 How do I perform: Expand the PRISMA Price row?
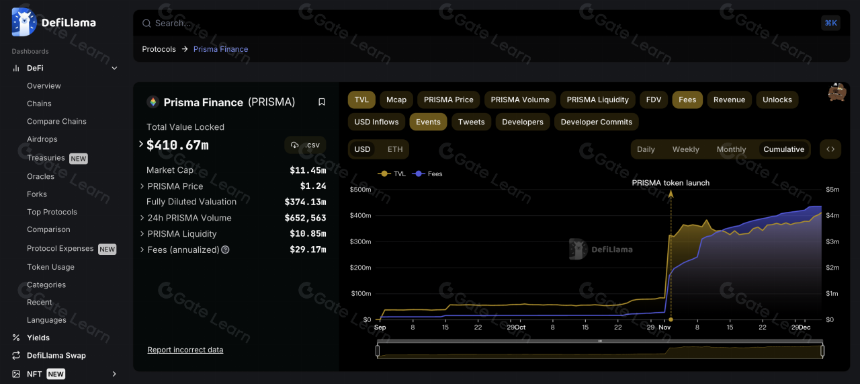[x=142, y=187]
